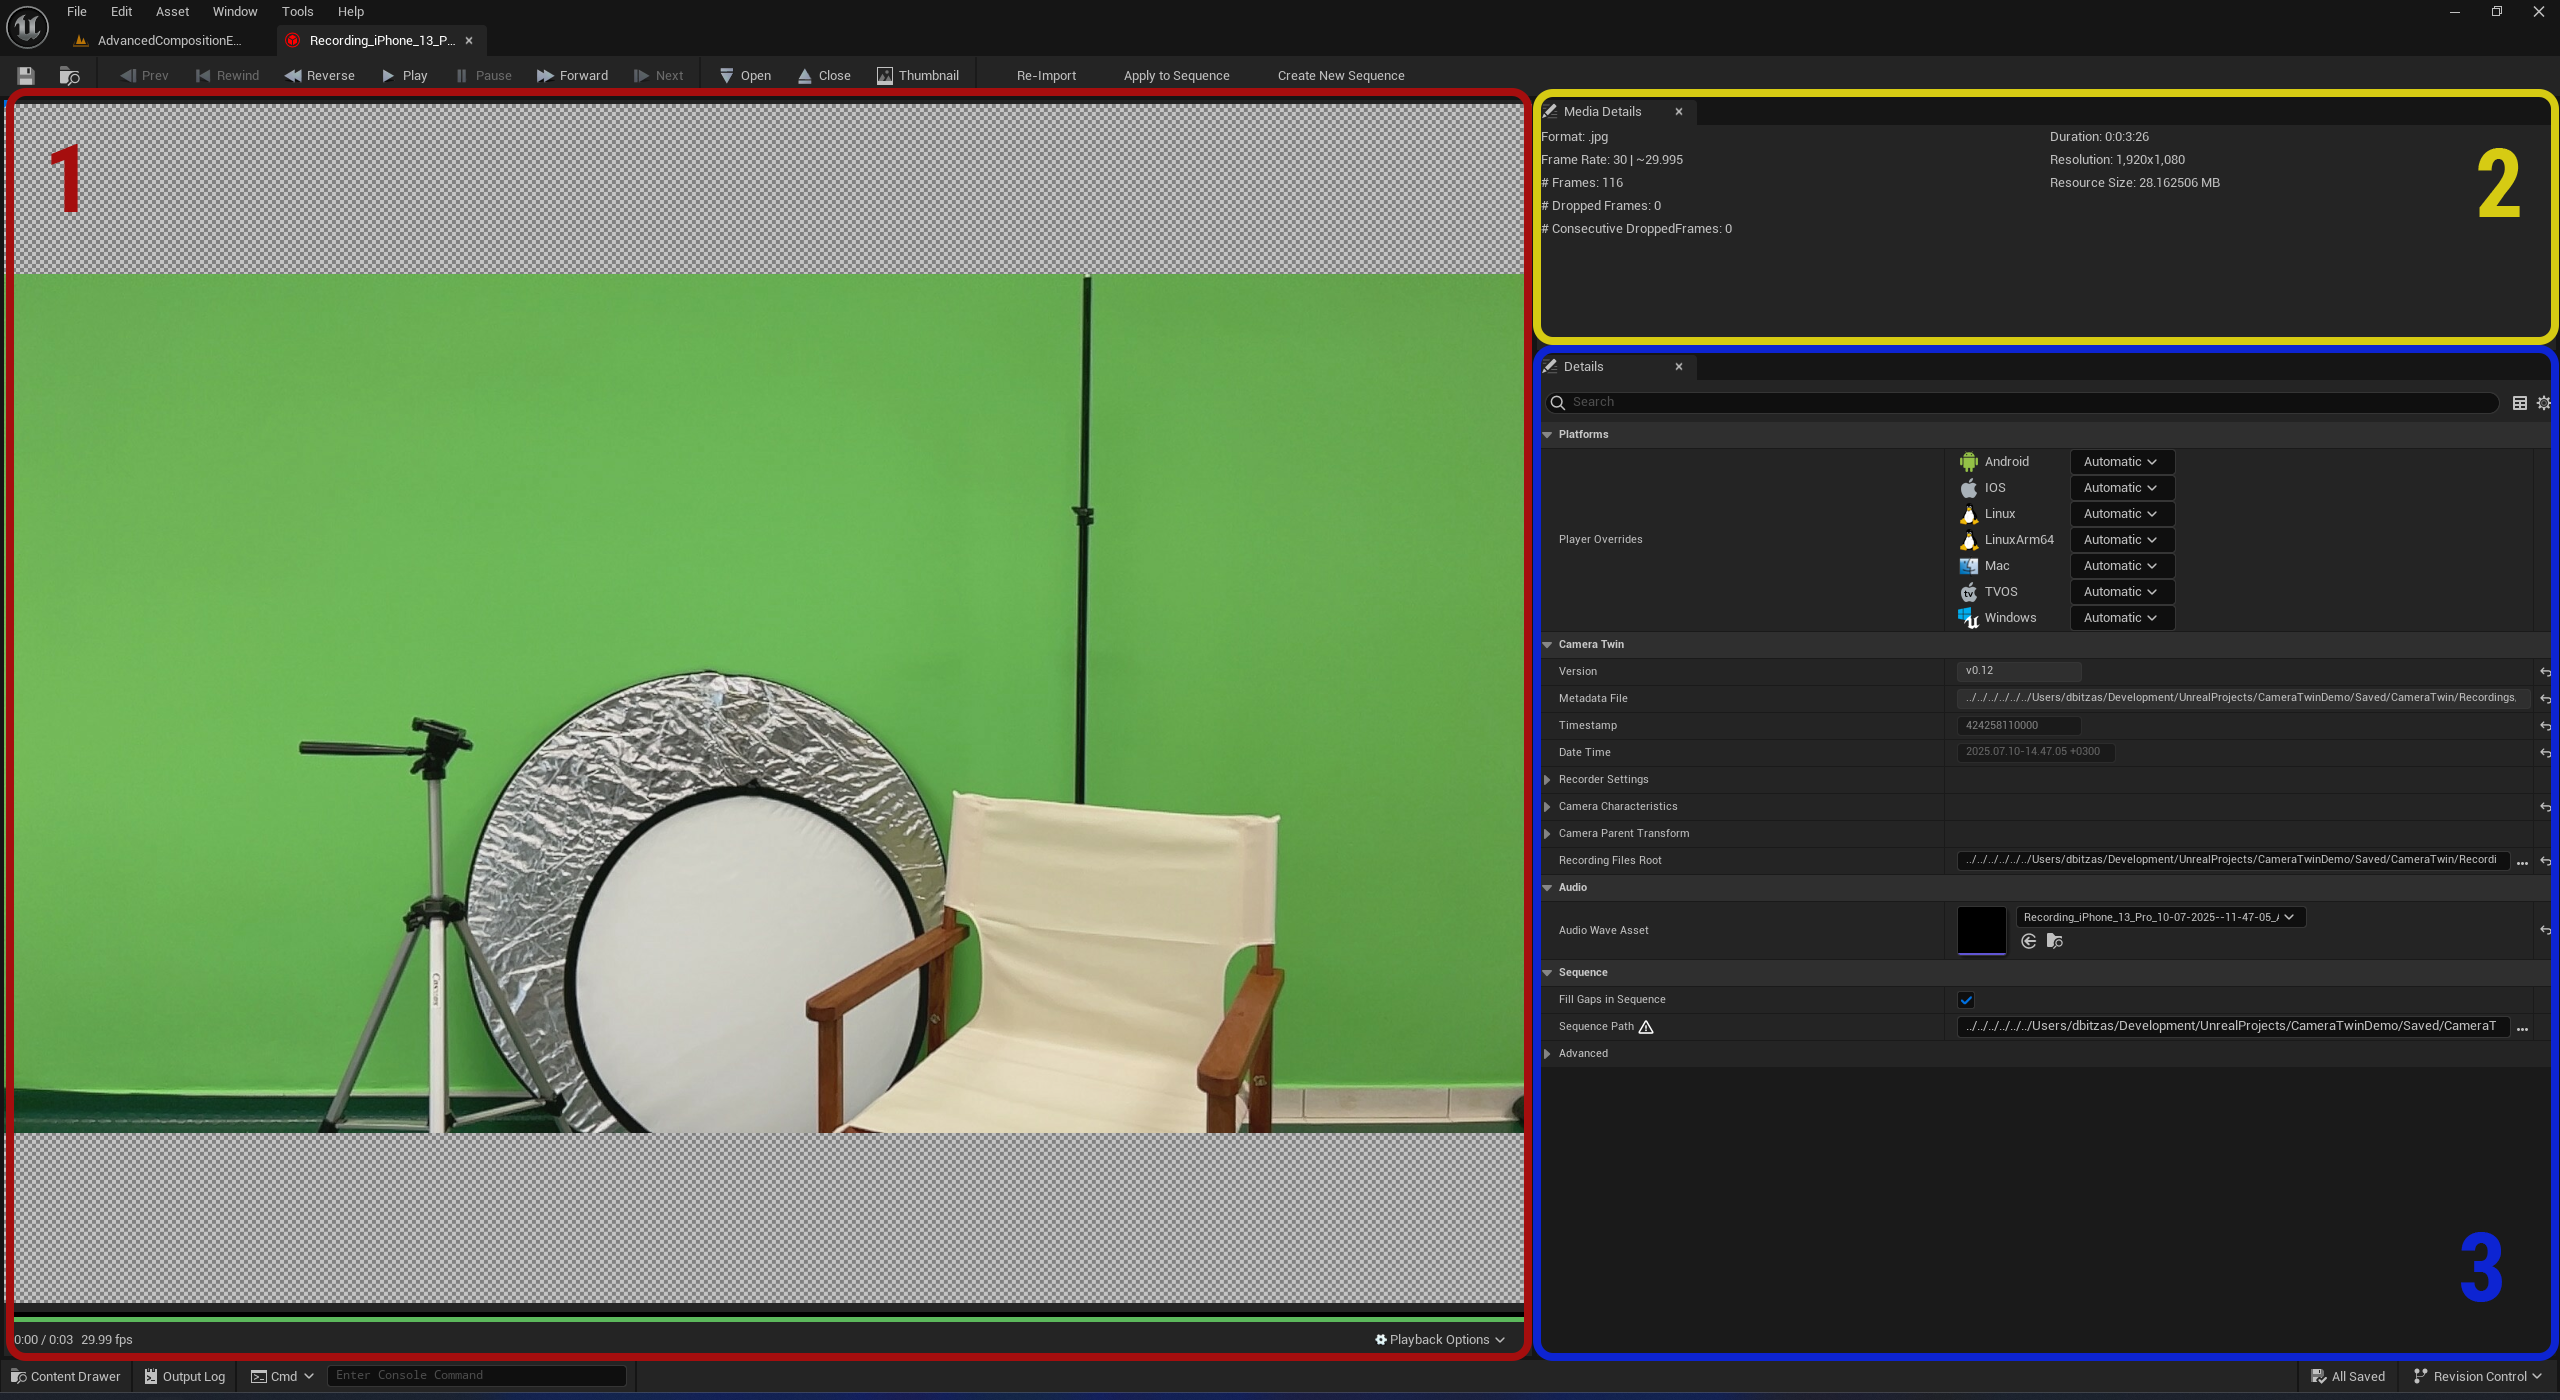Expand the Recorder Settings section

click(x=1548, y=780)
